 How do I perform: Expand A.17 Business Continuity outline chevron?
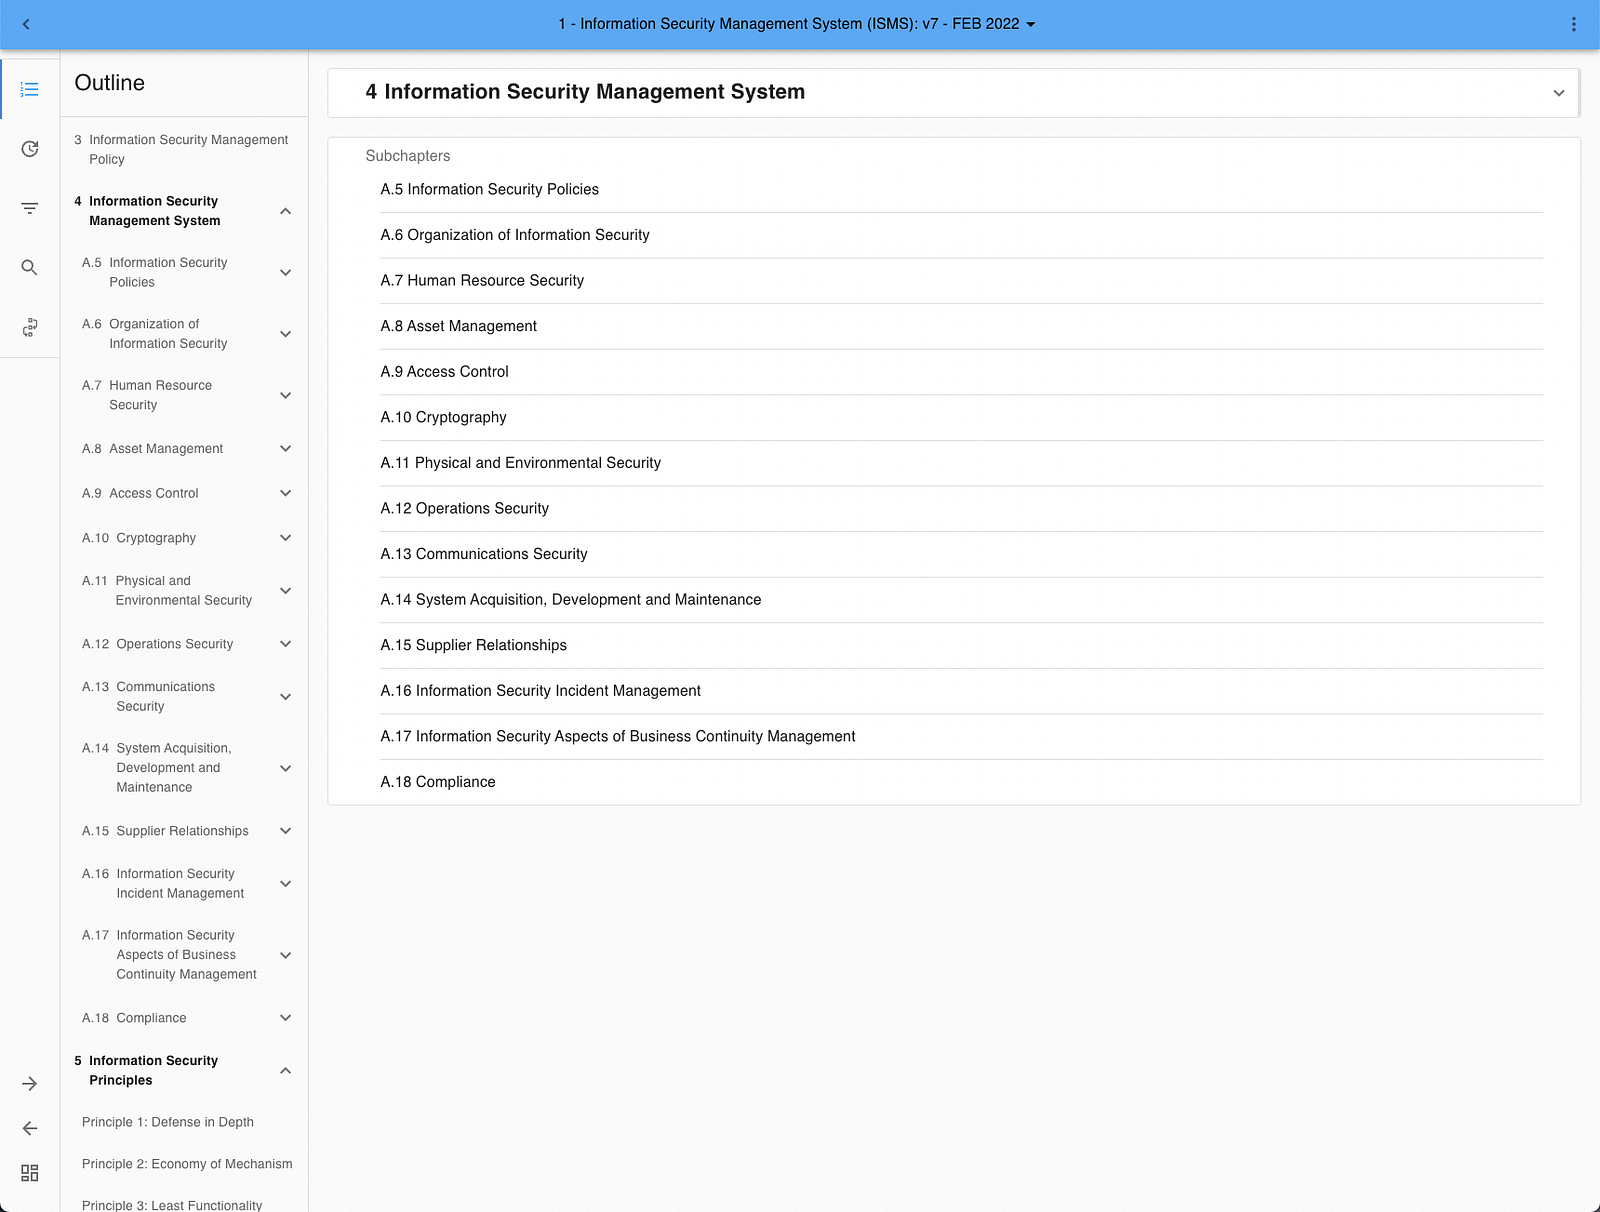click(x=285, y=955)
